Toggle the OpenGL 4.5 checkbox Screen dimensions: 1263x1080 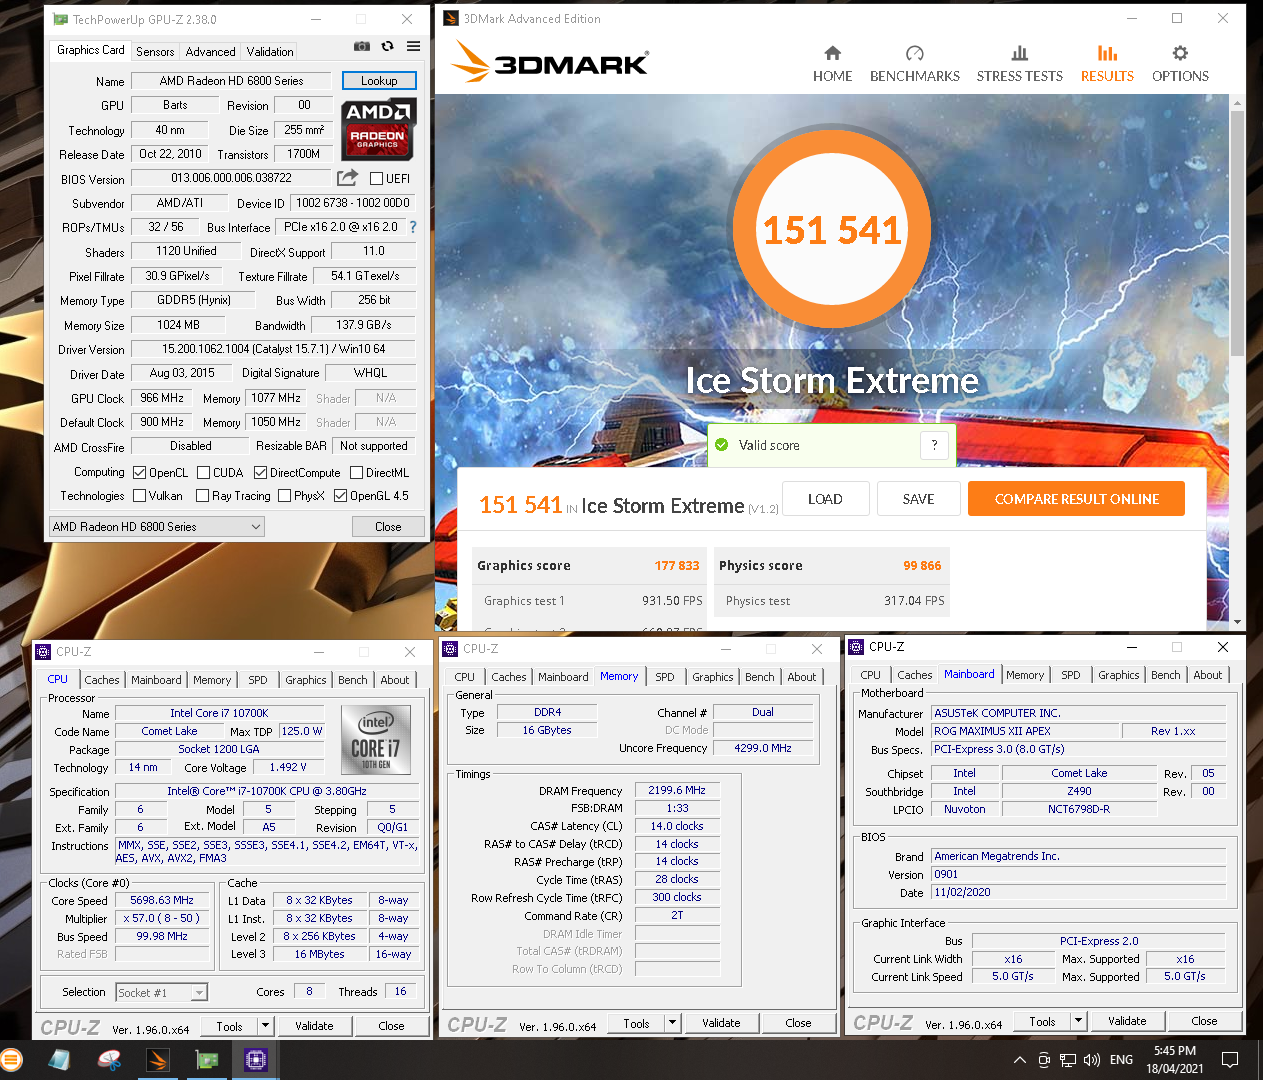coord(341,496)
